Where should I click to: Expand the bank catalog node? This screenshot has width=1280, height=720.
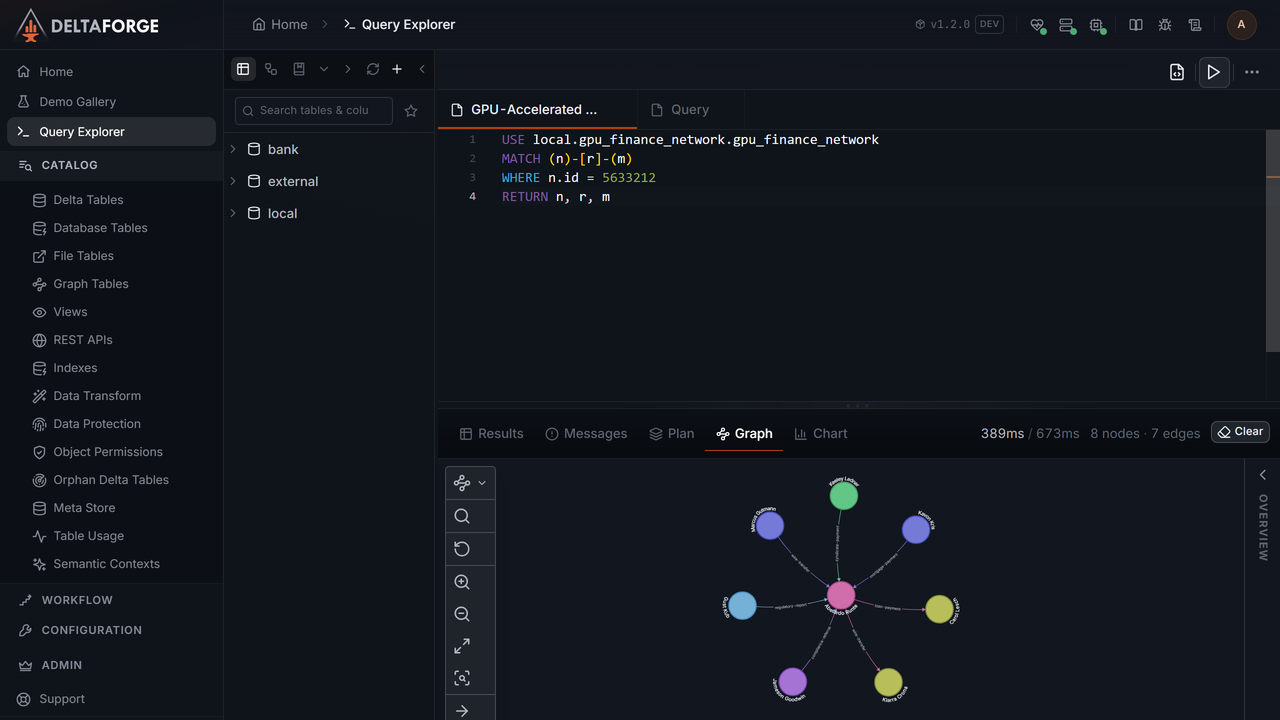point(233,149)
